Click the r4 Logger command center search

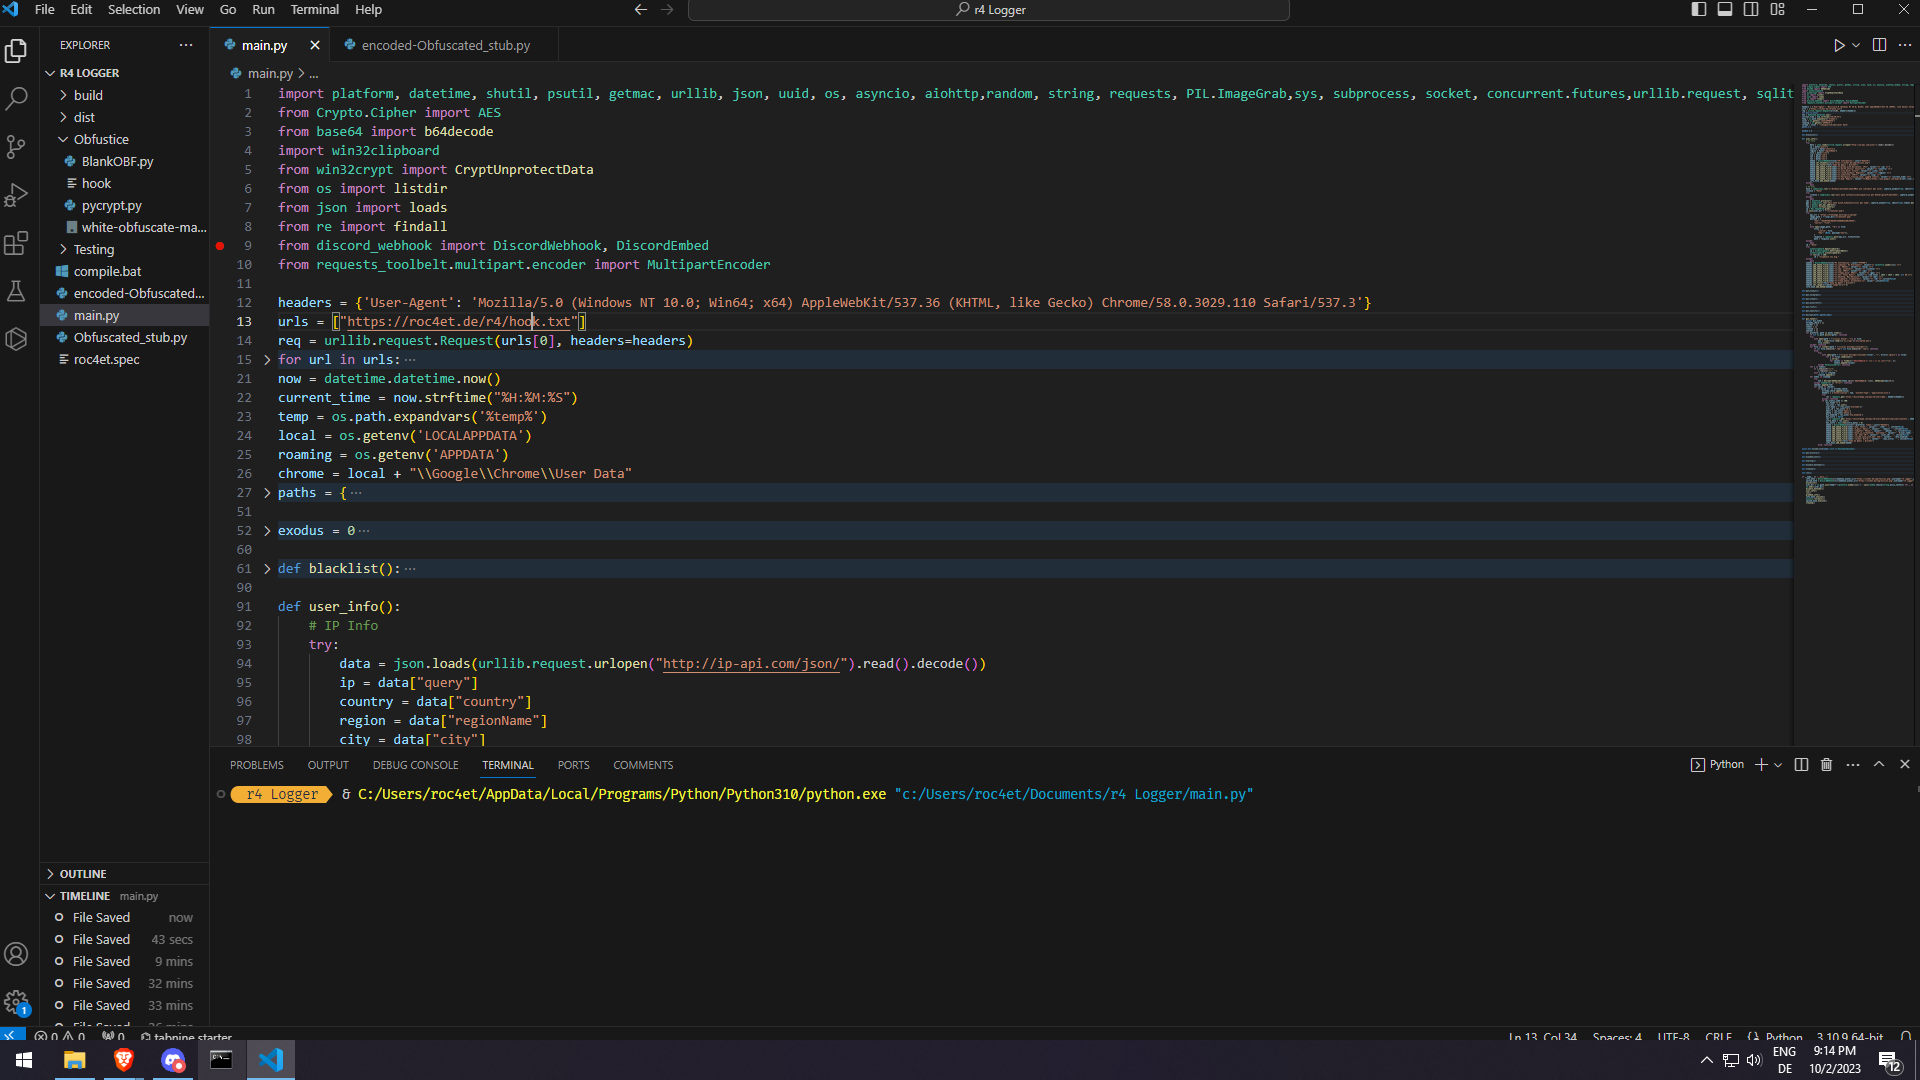[989, 10]
